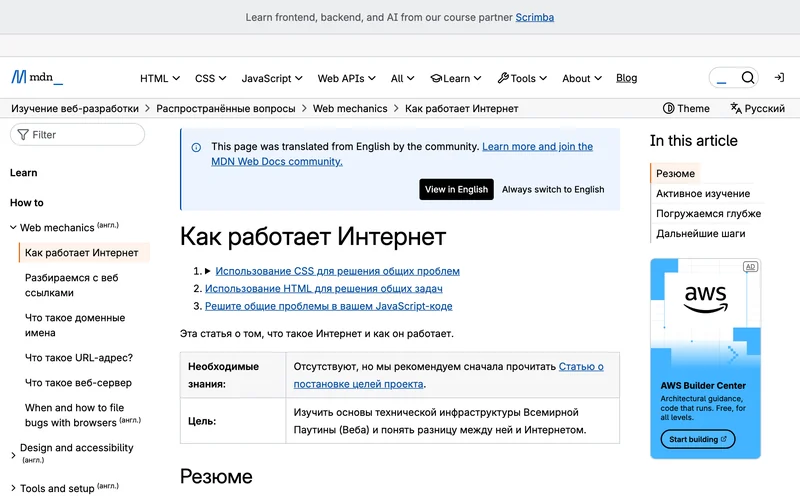The height and width of the screenshot is (500, 800).
Task: Open Learn more and join the community link
Action: tap(402, 154)
